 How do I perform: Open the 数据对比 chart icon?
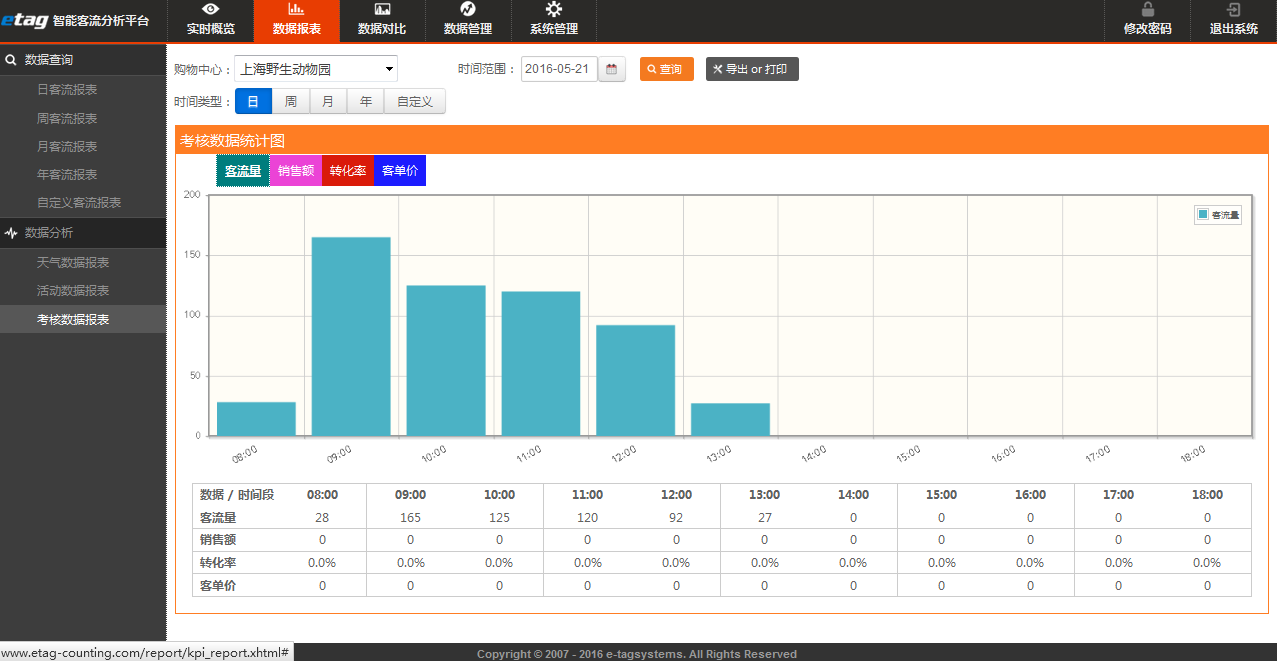click(x=382, y=9)
